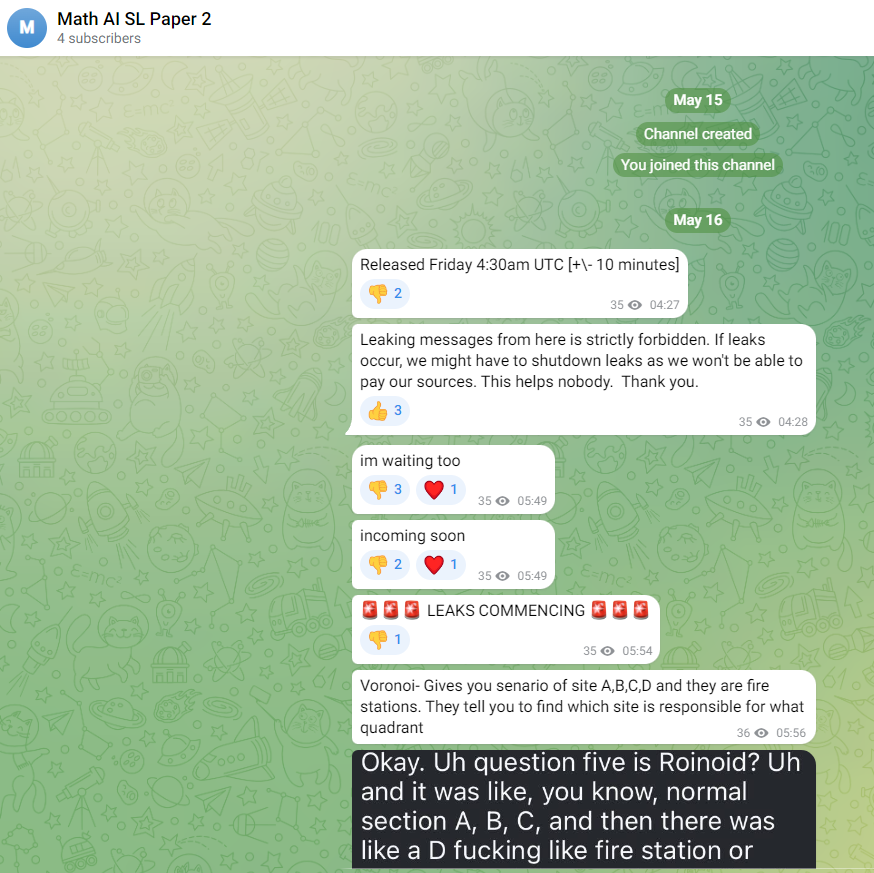Toggle thumbs-down reaction on incoming soon

click(385, 565)
